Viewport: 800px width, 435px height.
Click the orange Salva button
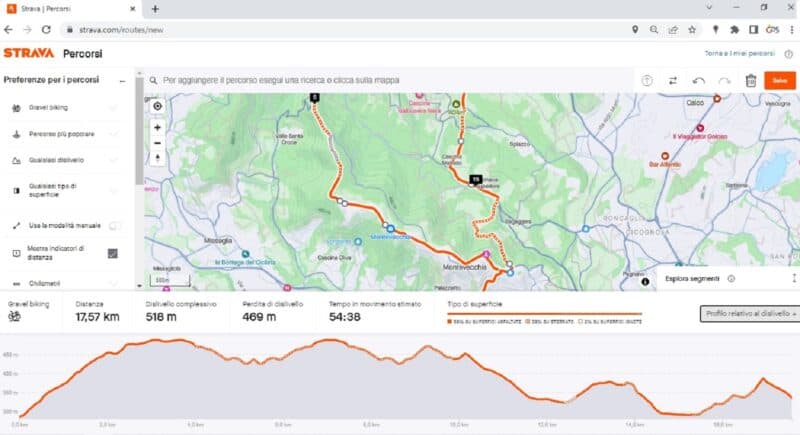coord(780,81)
